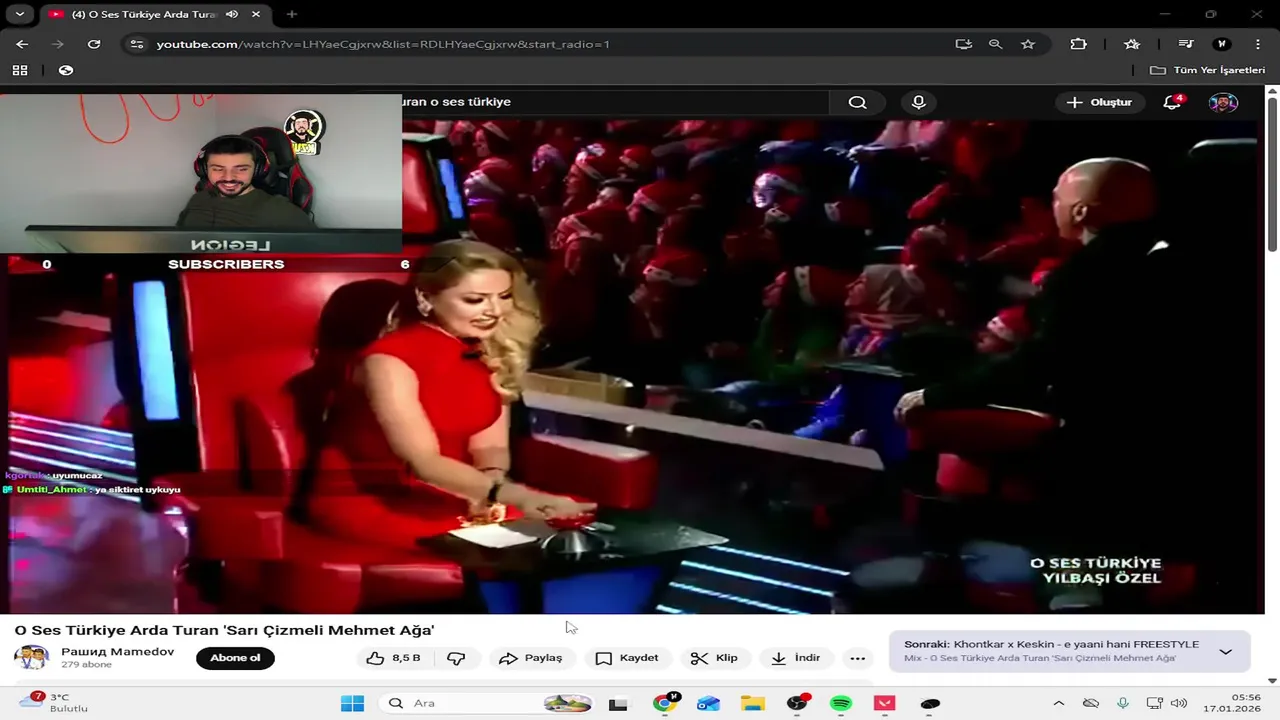Open the Chrome profile avatar
Viewport: 1280px width, 720px height.
tap(1221, 44)
